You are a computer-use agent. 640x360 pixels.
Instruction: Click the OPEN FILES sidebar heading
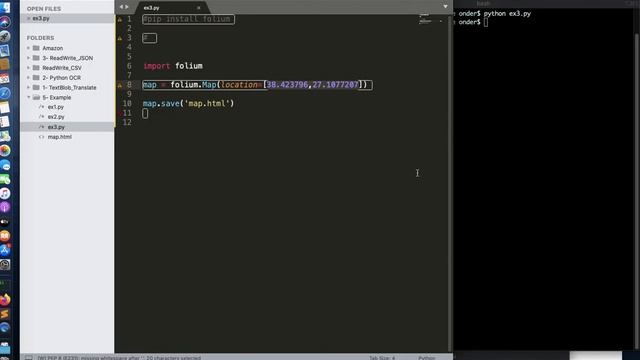(44, 9)
